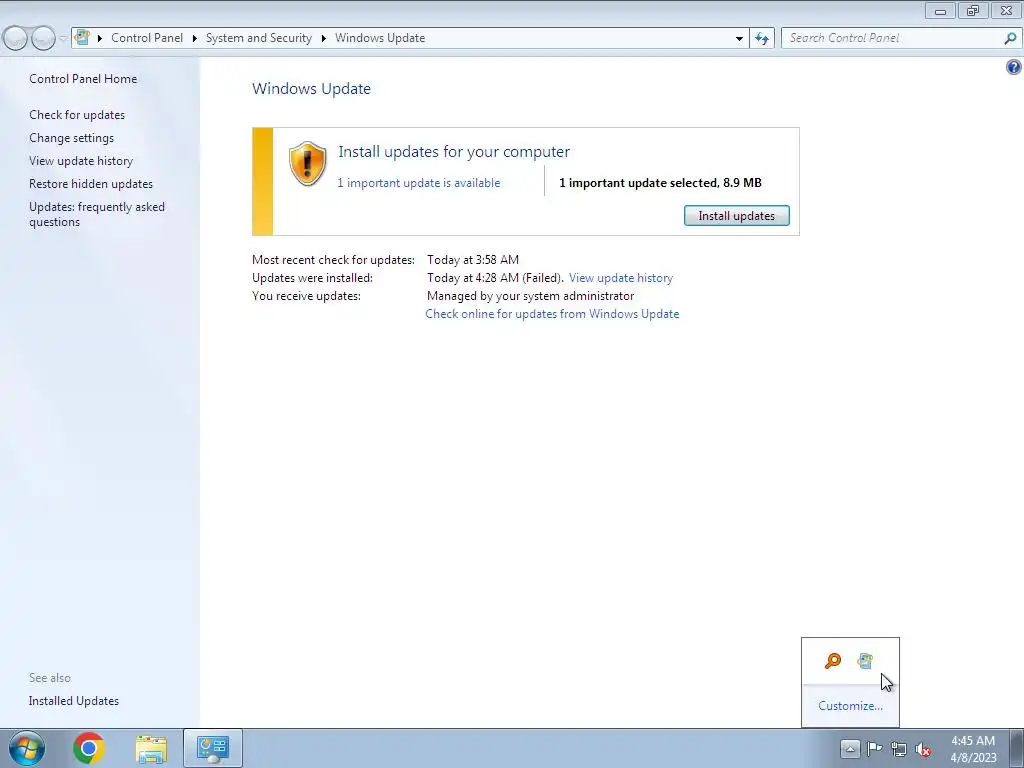Click the Windows Update breadcrumb
This screenshot has height=768, width=1024.
(380, 38)
